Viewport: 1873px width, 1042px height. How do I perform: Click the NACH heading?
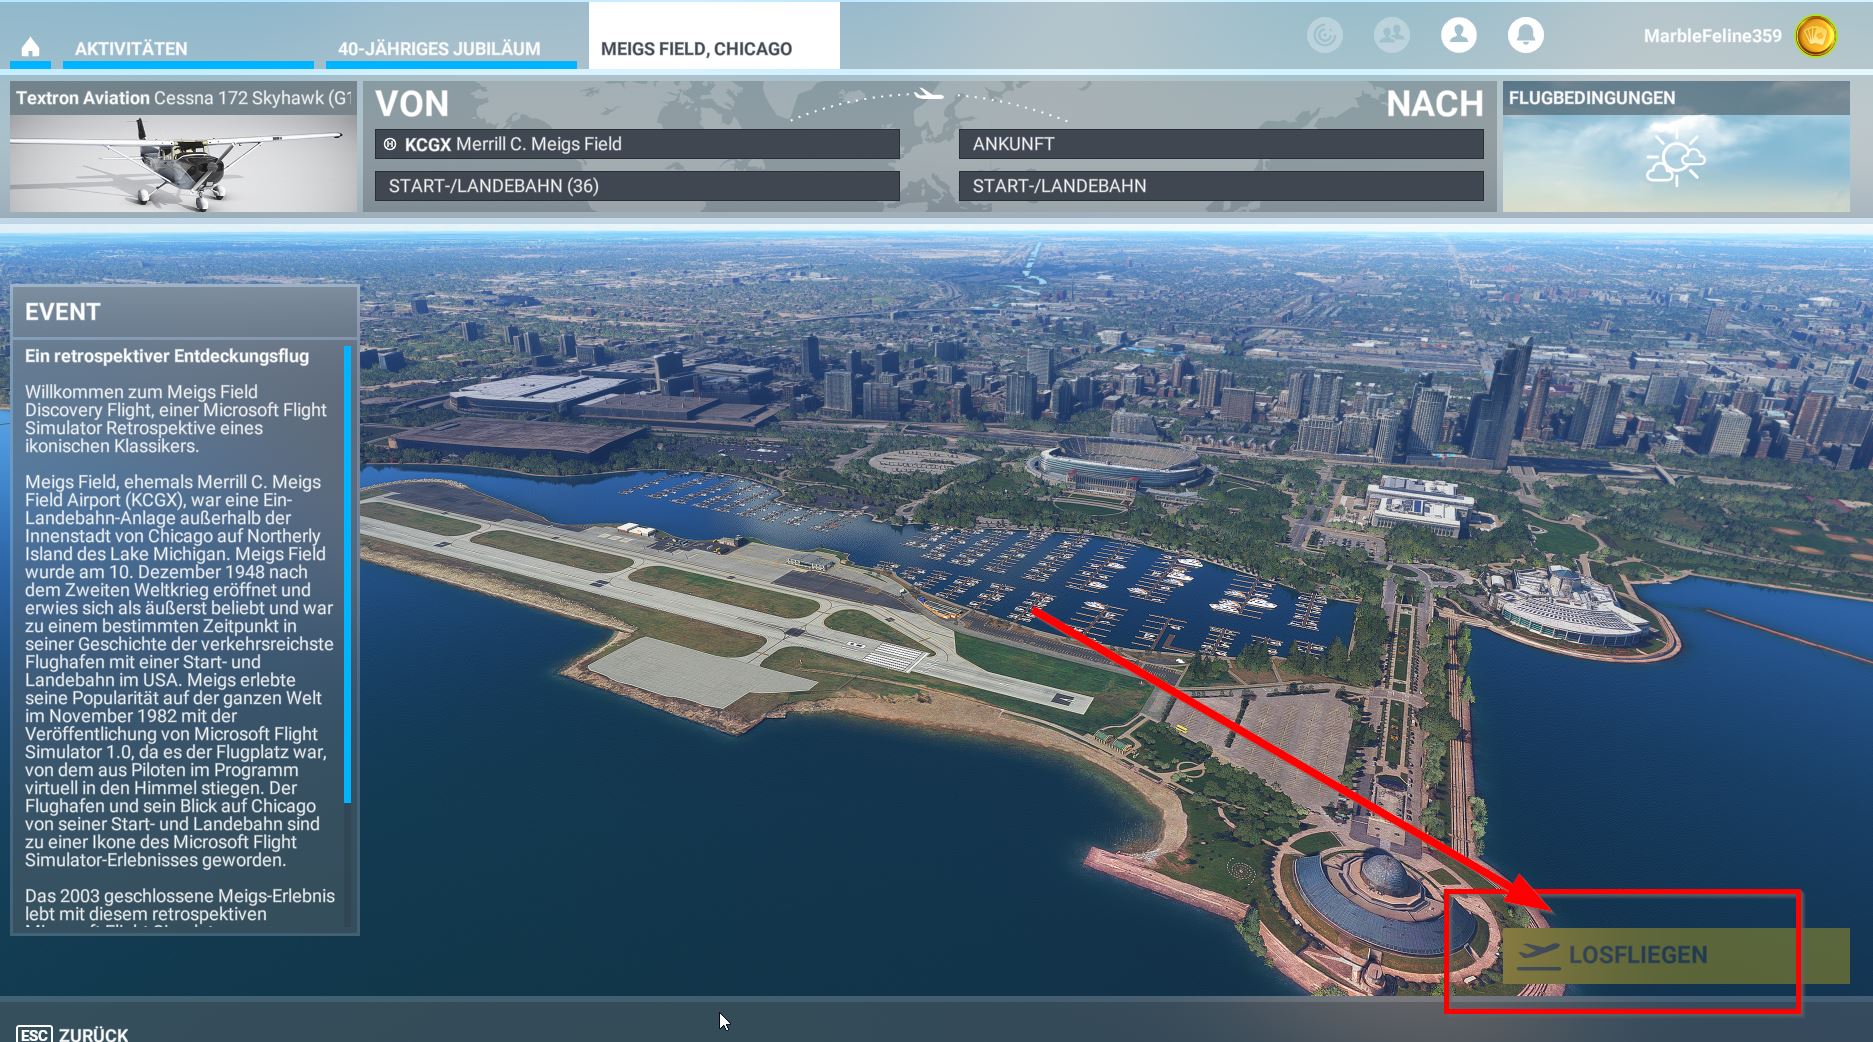(x=1435, y=104)
